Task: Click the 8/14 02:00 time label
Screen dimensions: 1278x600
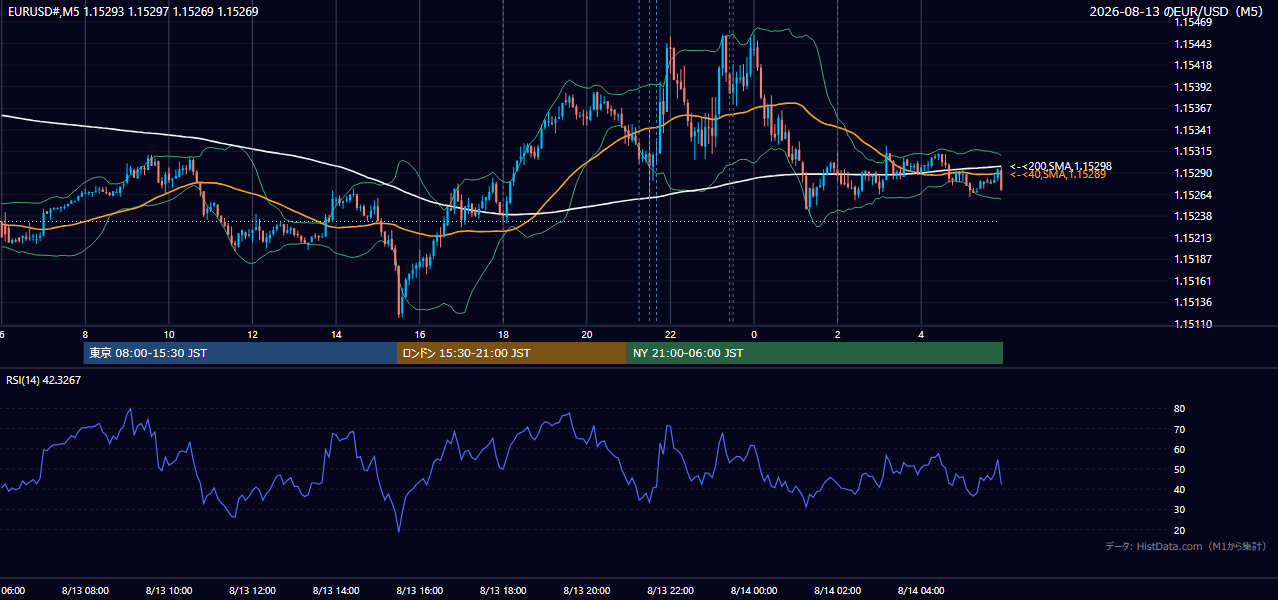Action: [837, 590]
